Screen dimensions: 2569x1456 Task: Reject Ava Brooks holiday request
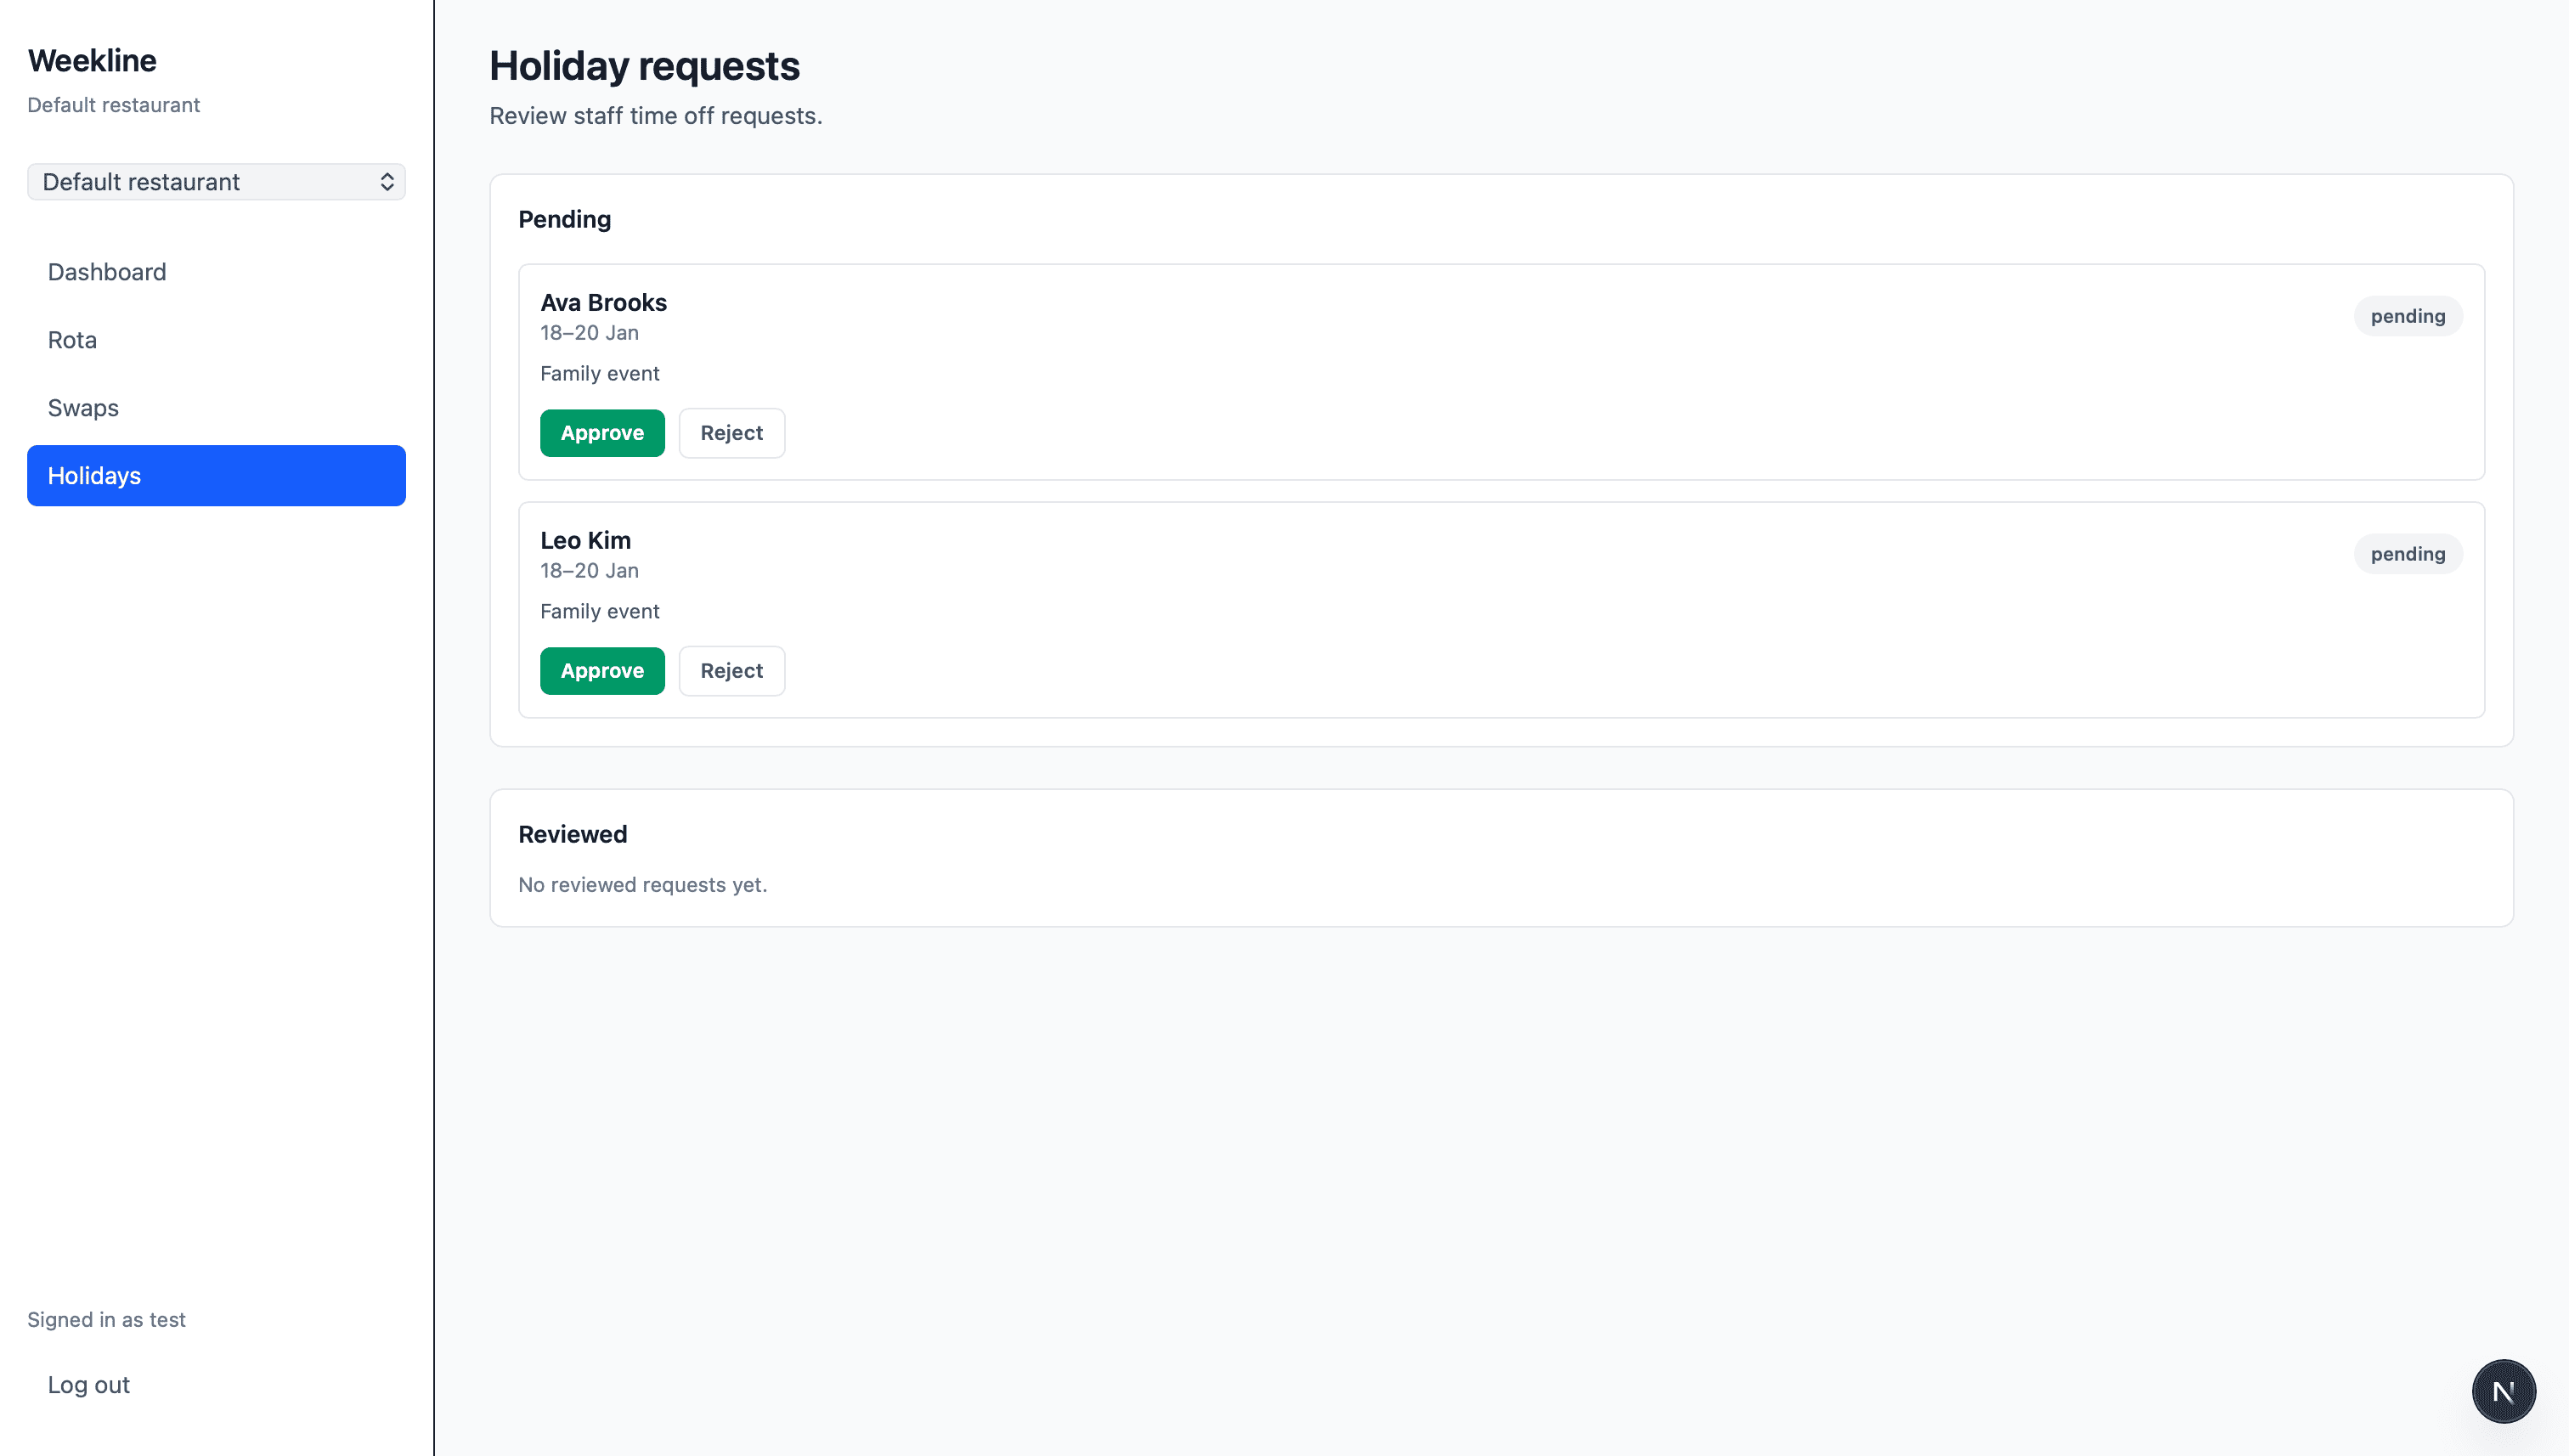coord(731,432)
